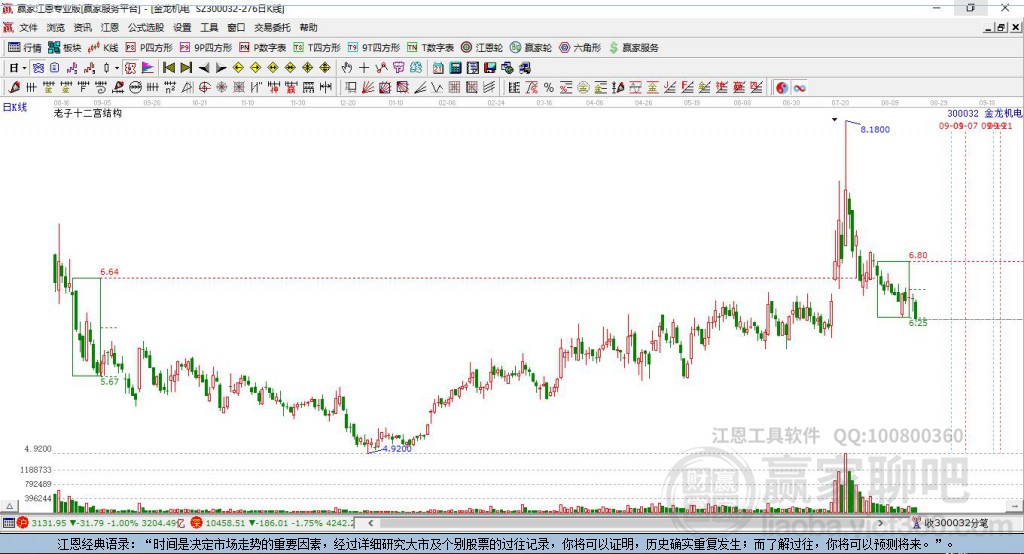This screenshot has width=1024, height=554.
Task: Open the P四方形 tool
Action: (149, 48)
